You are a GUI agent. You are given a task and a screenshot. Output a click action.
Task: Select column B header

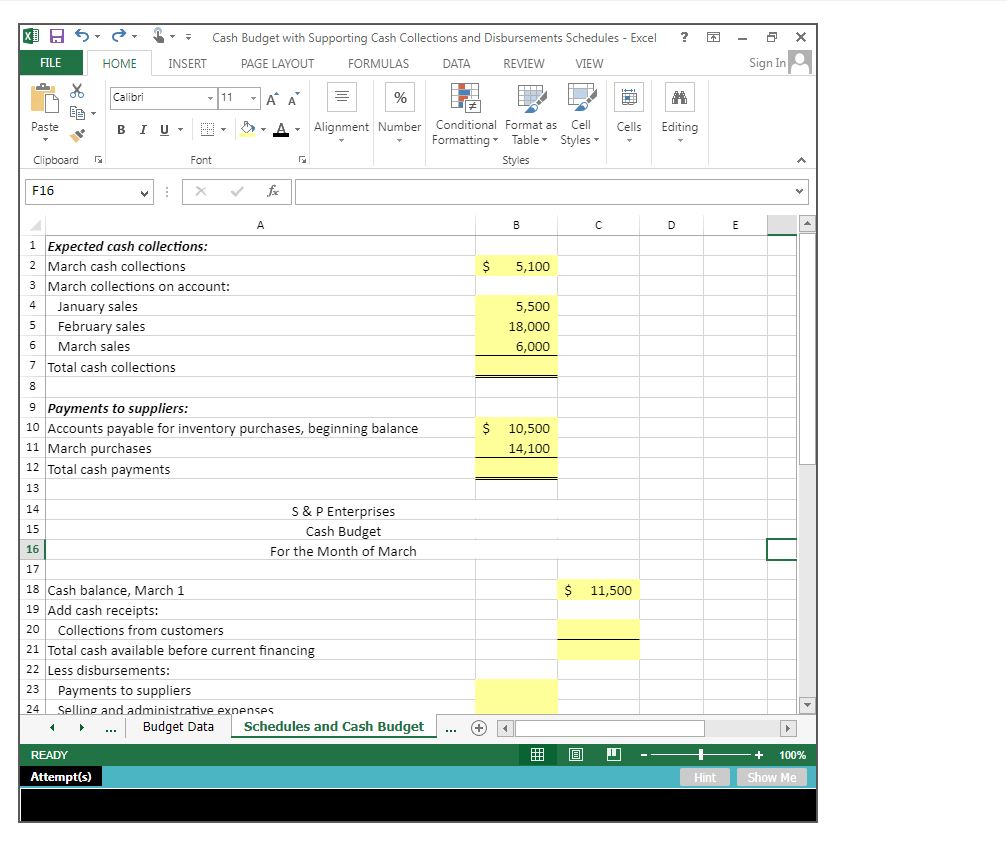click(x=516, y=225)
